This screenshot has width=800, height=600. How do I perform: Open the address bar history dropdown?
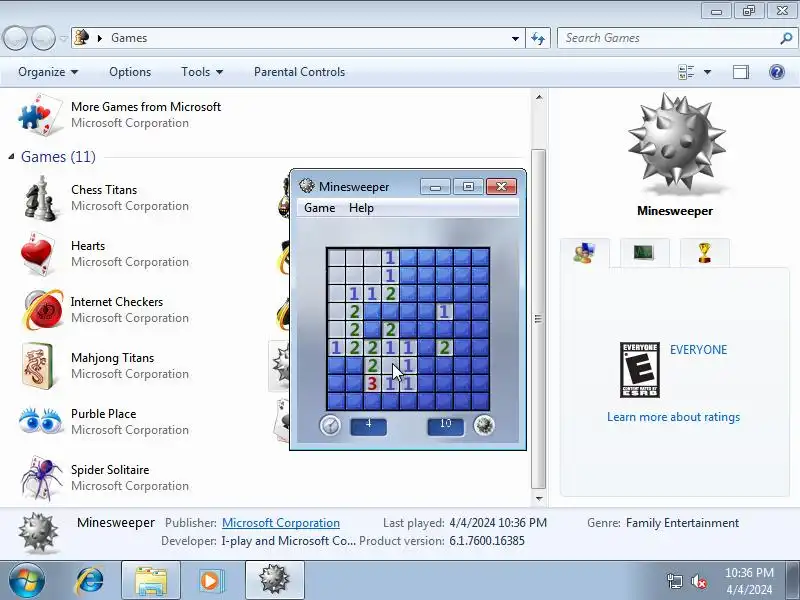[x=515, y=38]
